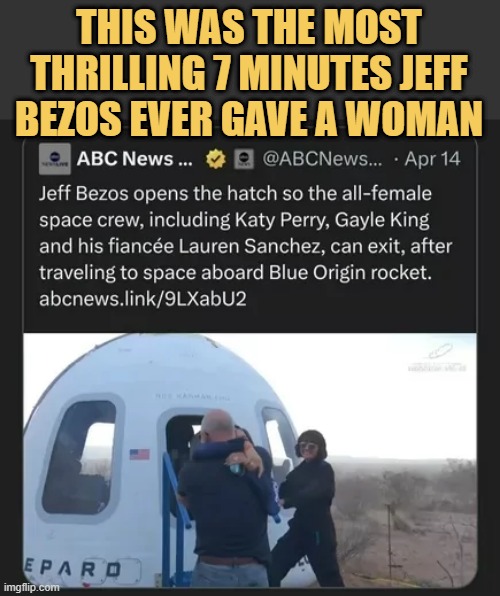Click the feather logo watermark in video

[x=443, y=350]
